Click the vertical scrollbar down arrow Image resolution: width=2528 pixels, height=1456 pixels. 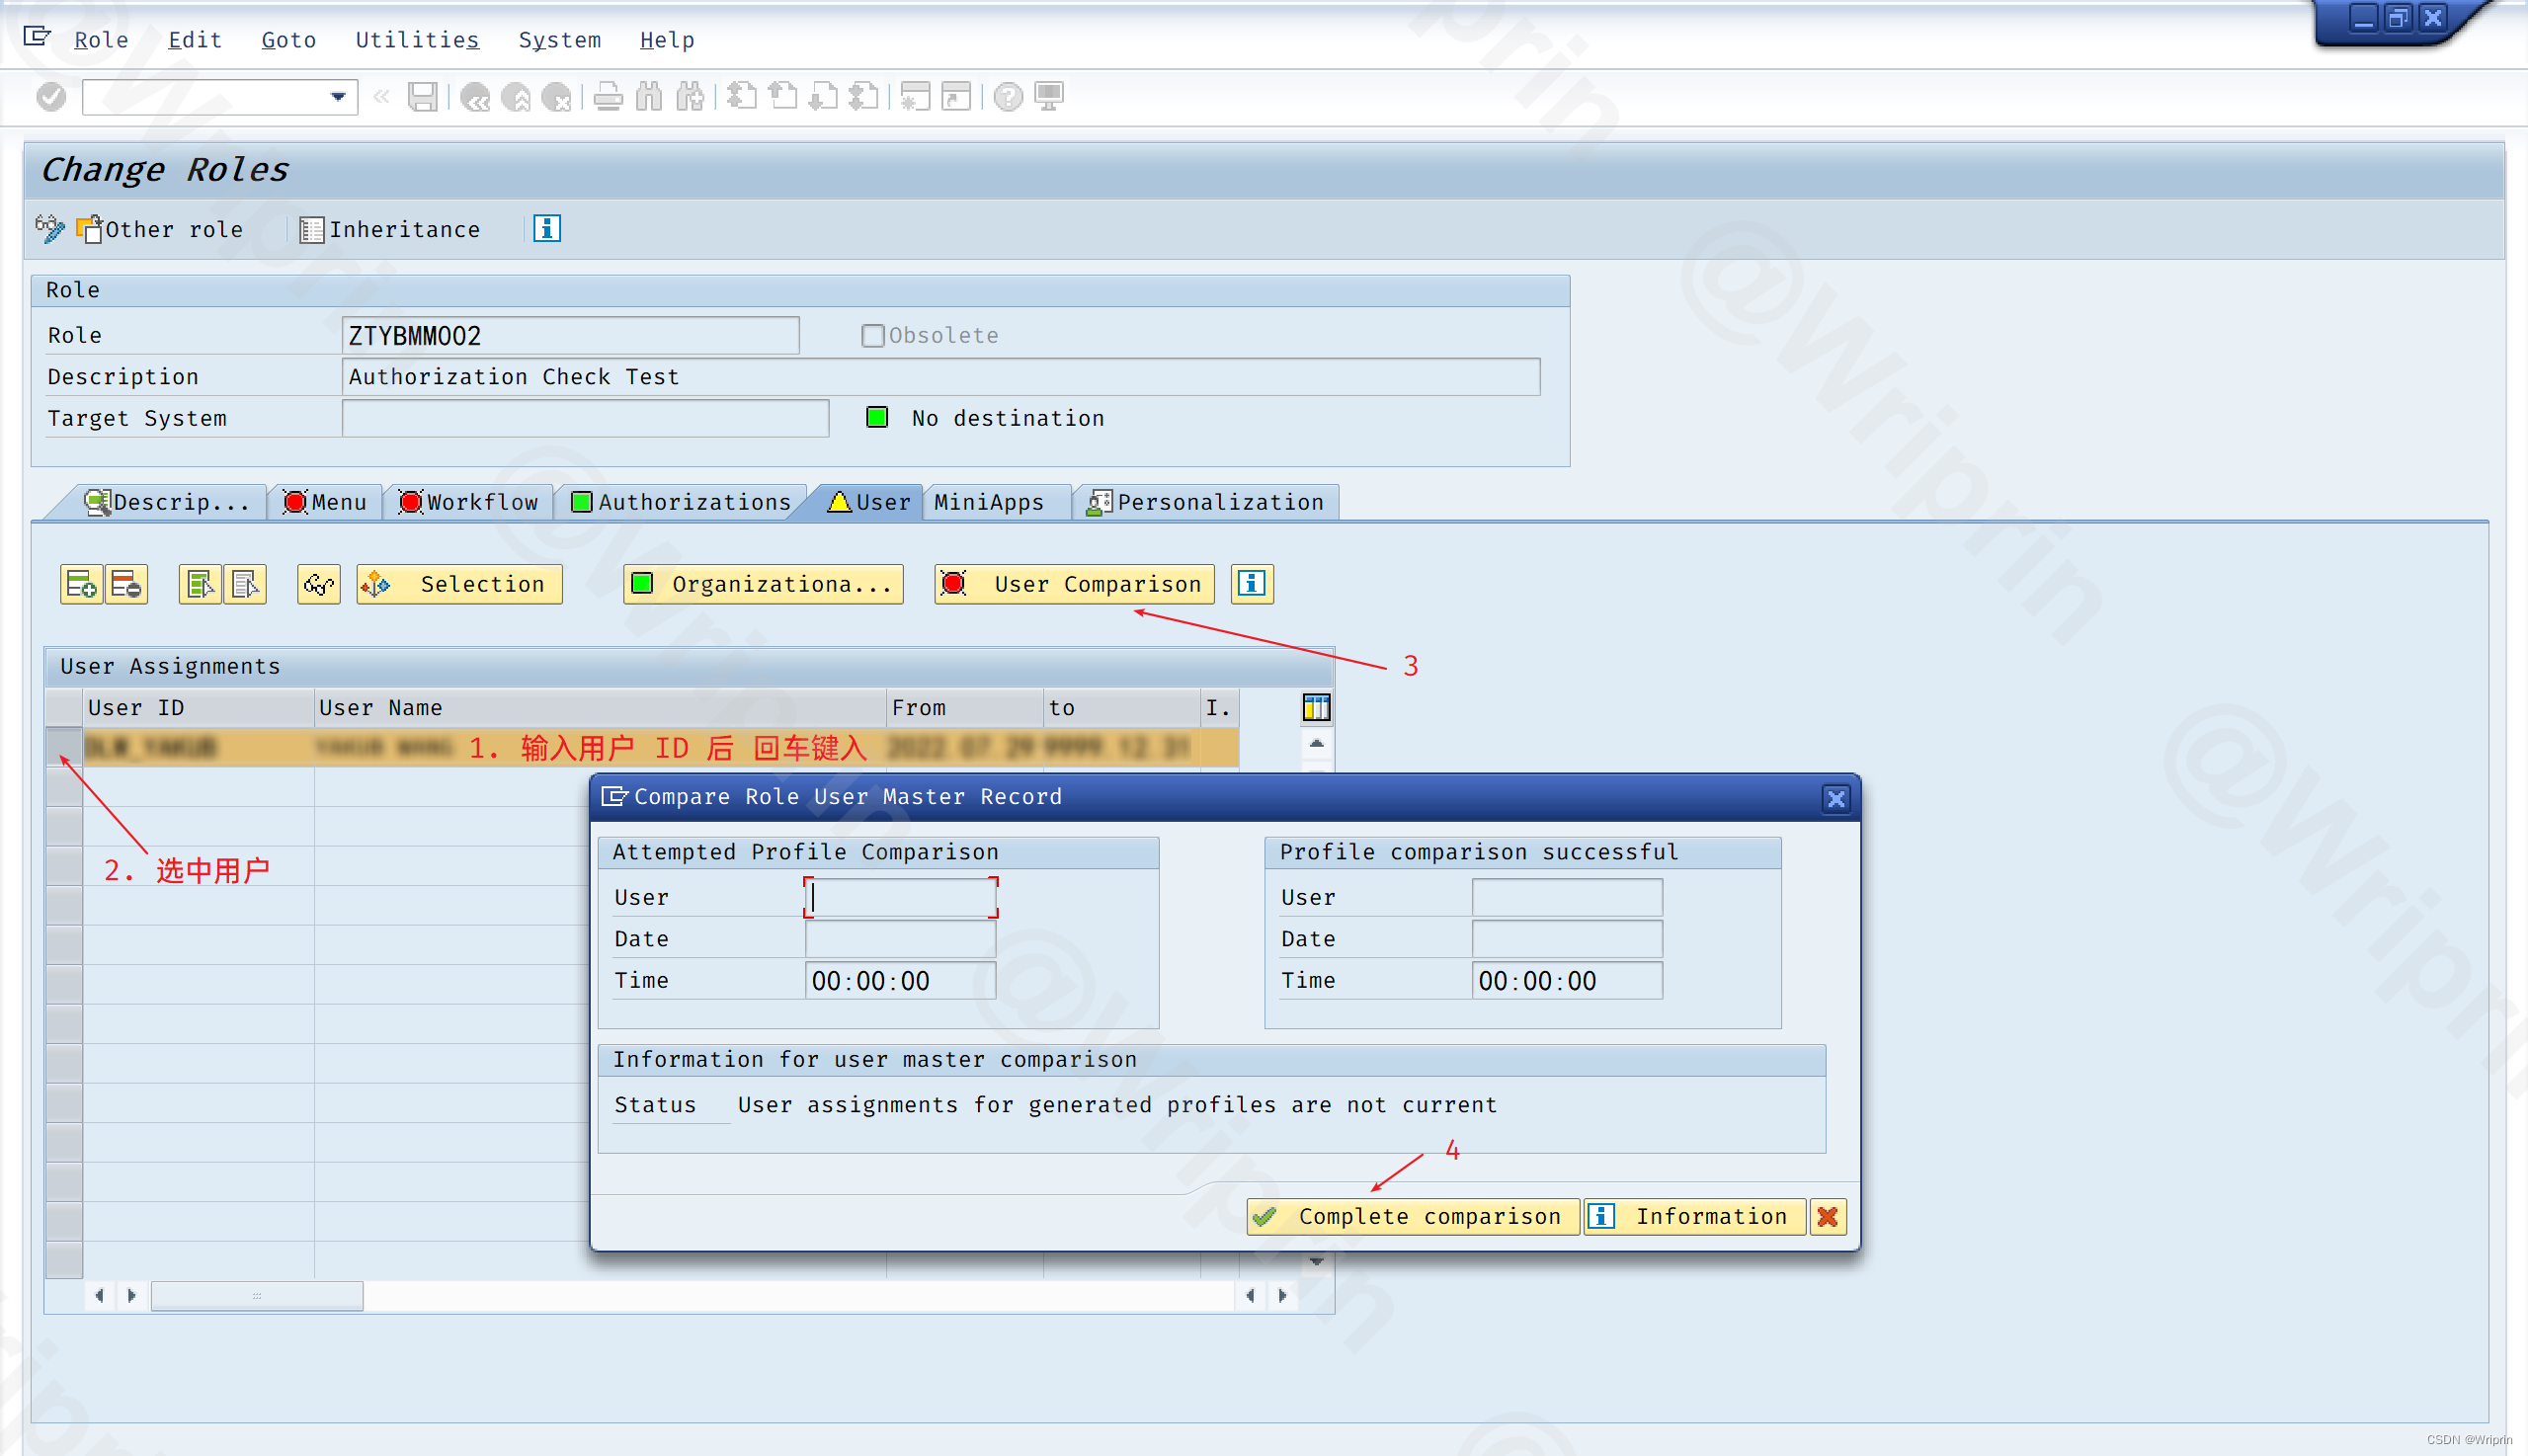click(x=1317, y=1261)
